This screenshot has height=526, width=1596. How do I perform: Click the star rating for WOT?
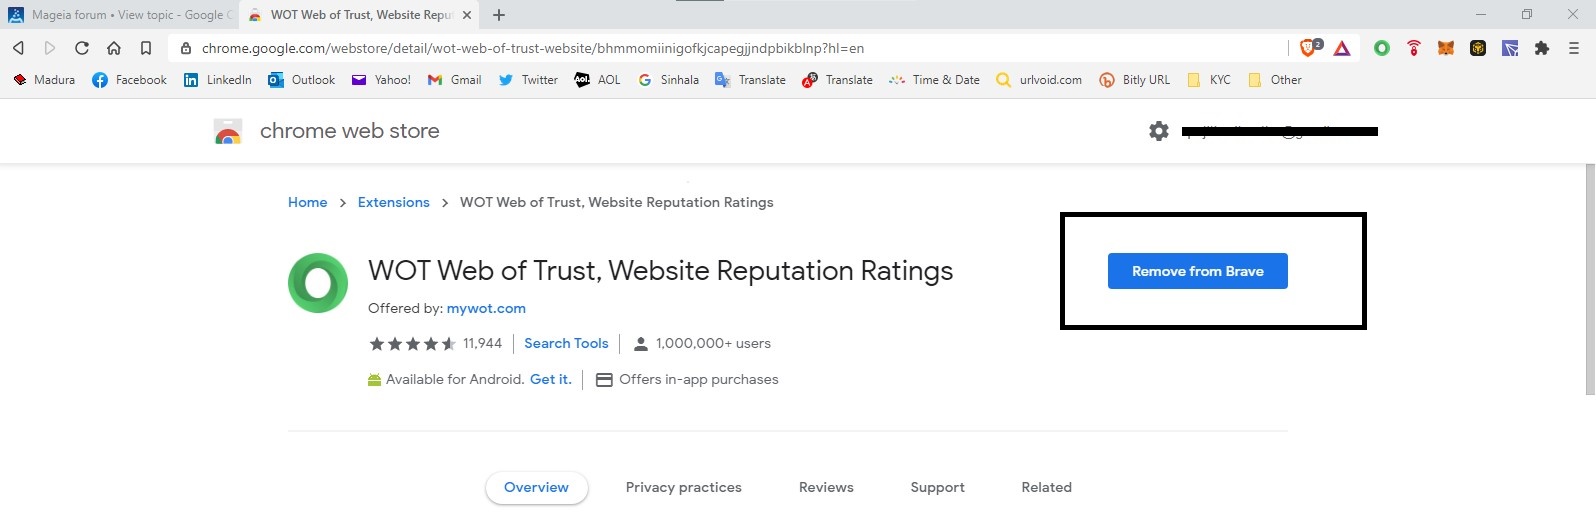[x=413, y=343]
